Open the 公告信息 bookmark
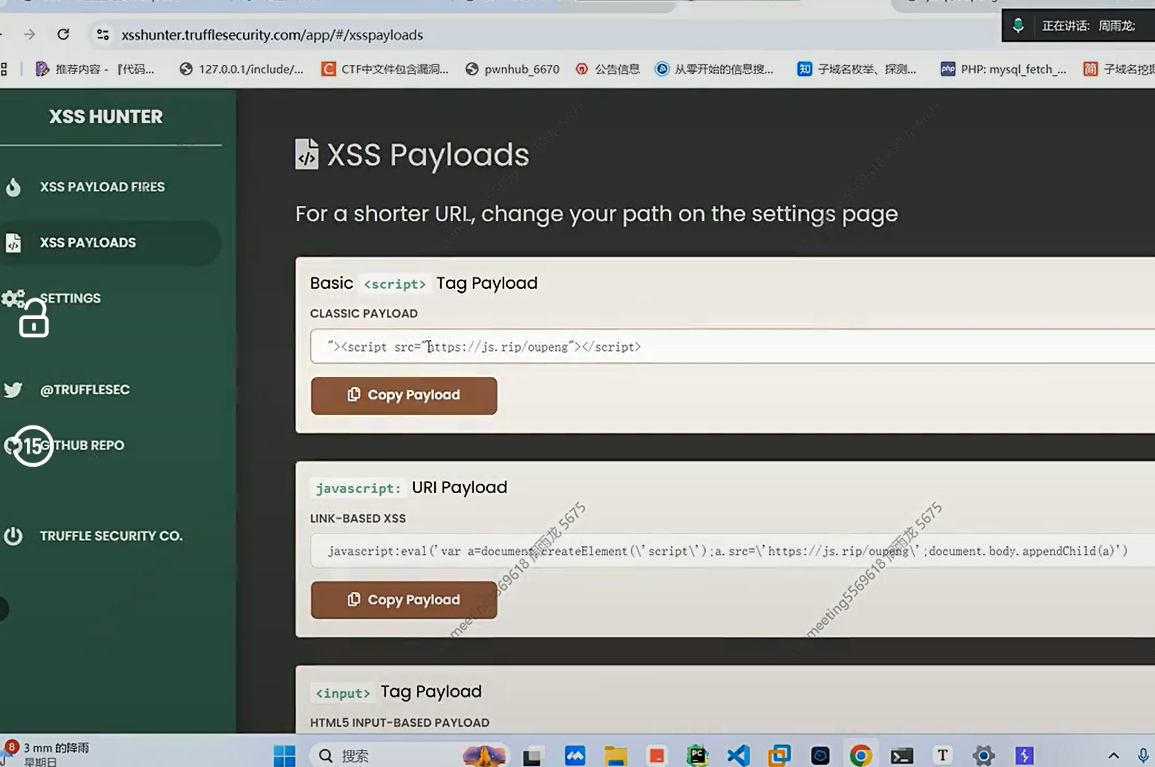 click(608, 69)
